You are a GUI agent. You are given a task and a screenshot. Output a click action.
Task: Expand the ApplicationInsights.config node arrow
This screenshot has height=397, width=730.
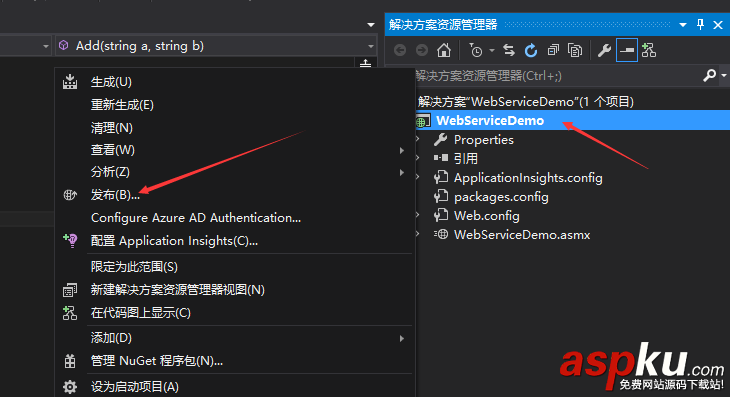pyautogui.click(x=418, y=177)
